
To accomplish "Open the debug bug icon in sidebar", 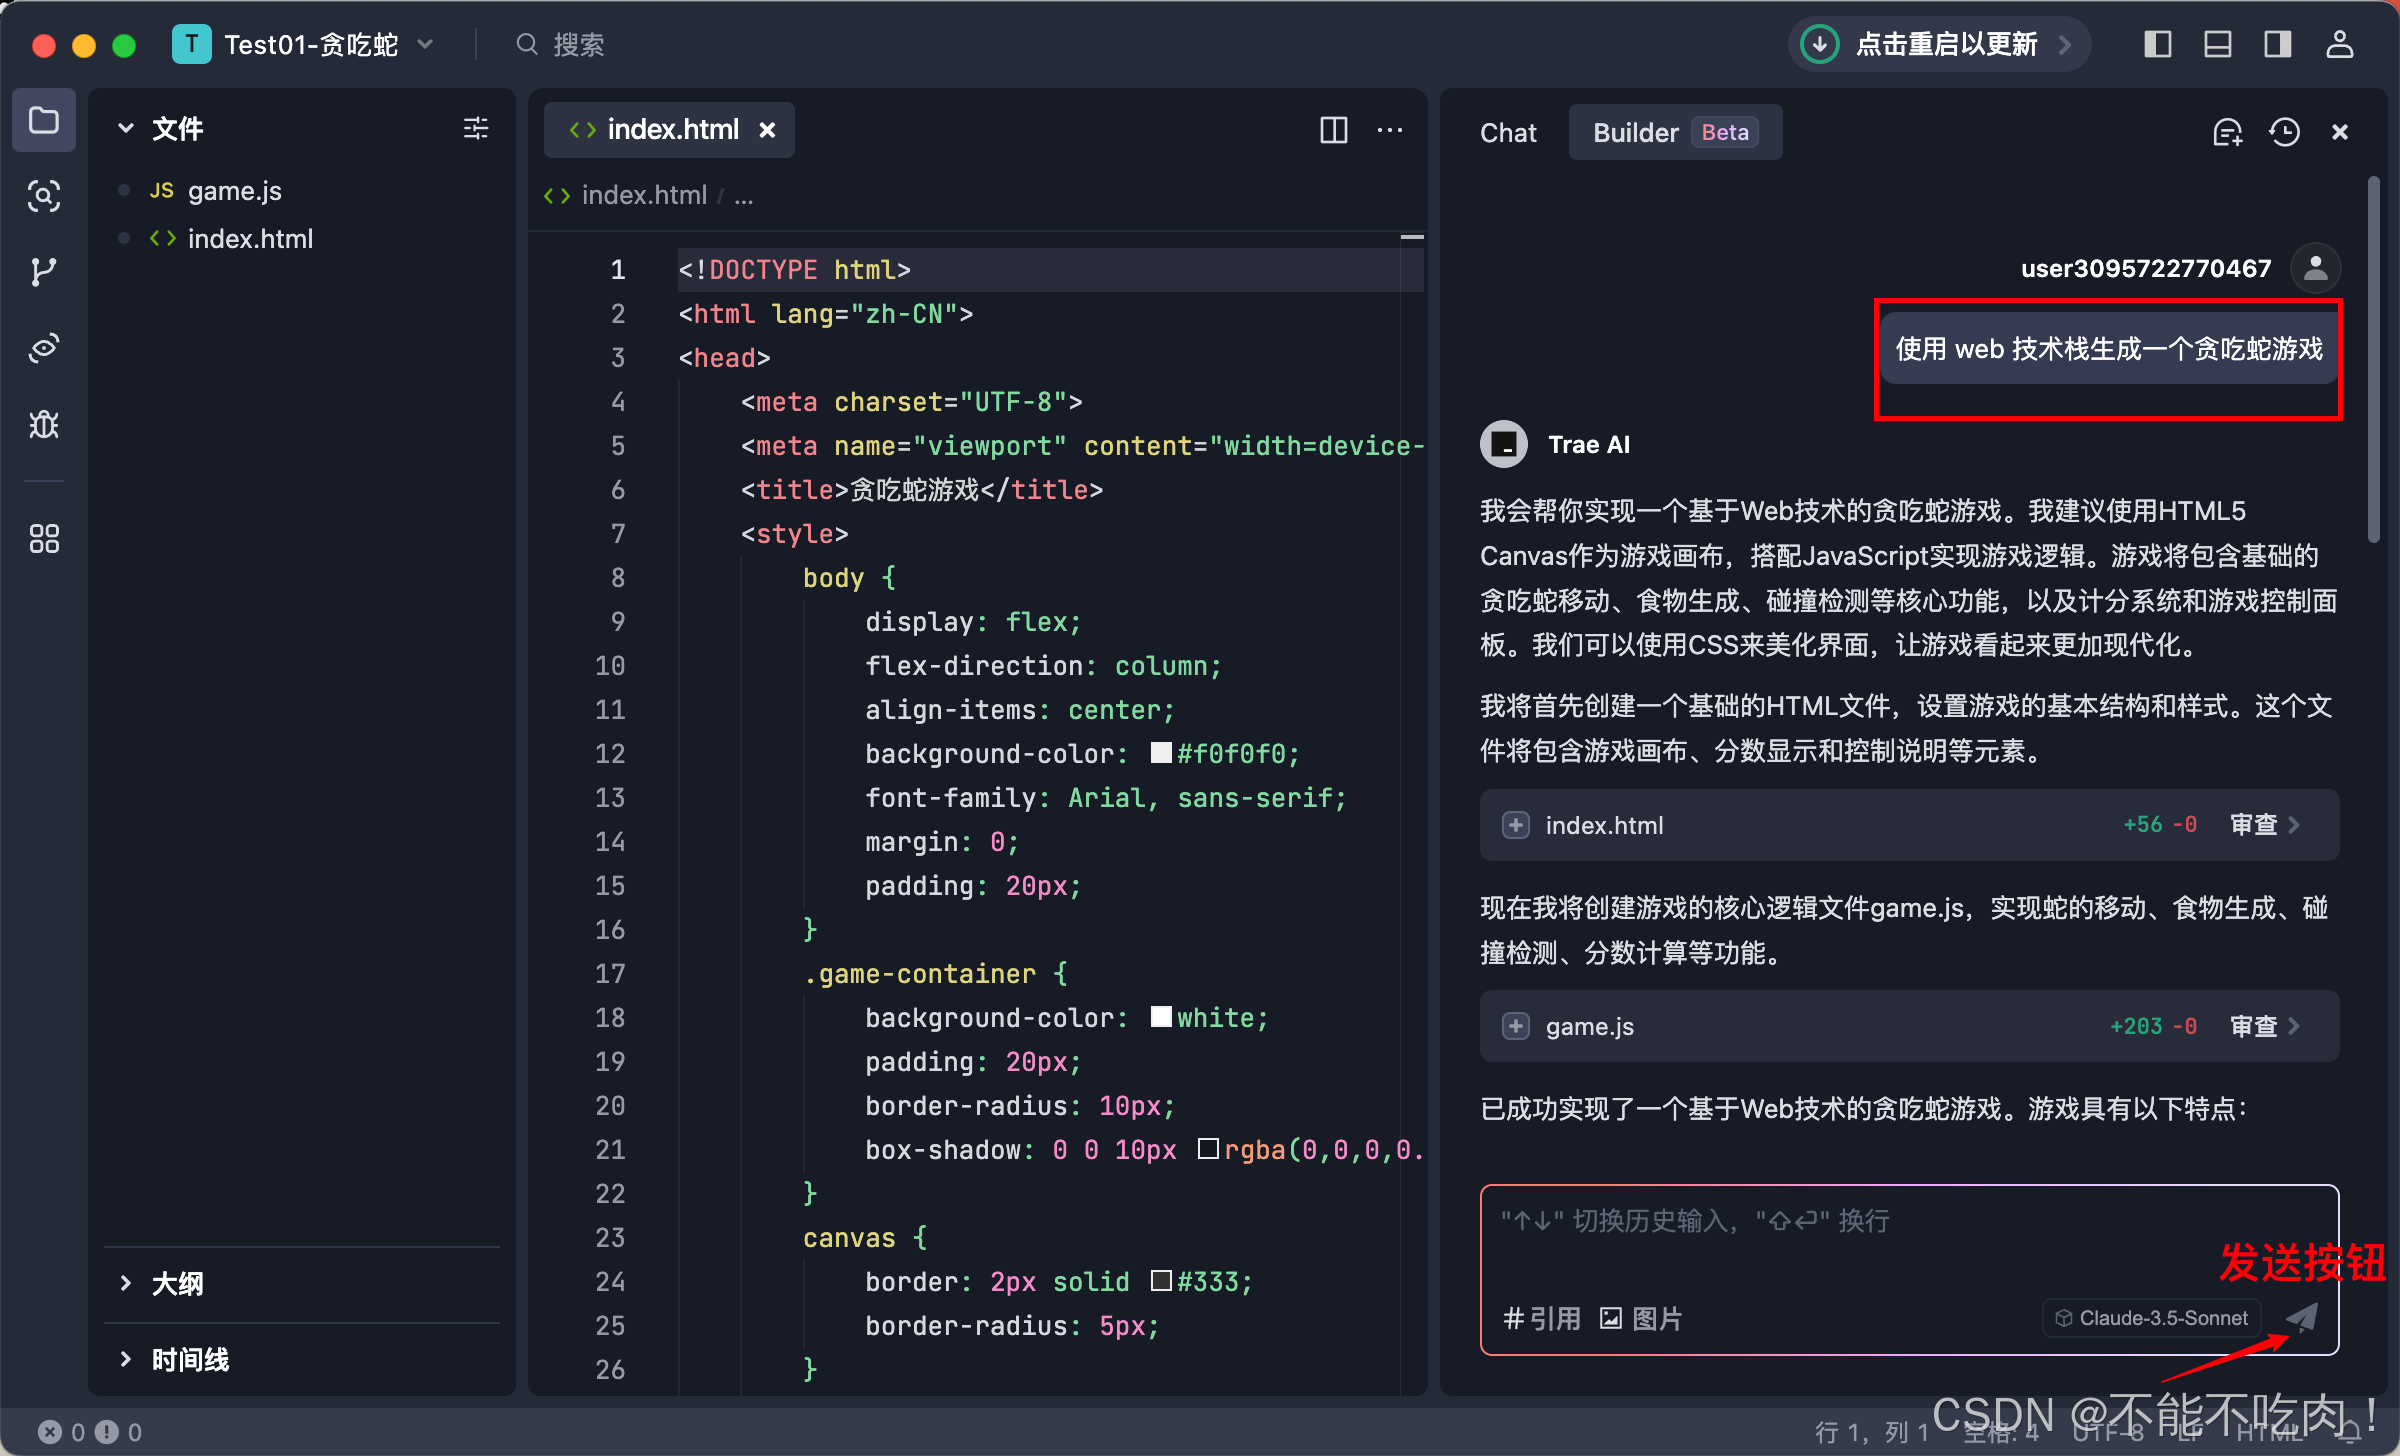I will click(43, 425).
